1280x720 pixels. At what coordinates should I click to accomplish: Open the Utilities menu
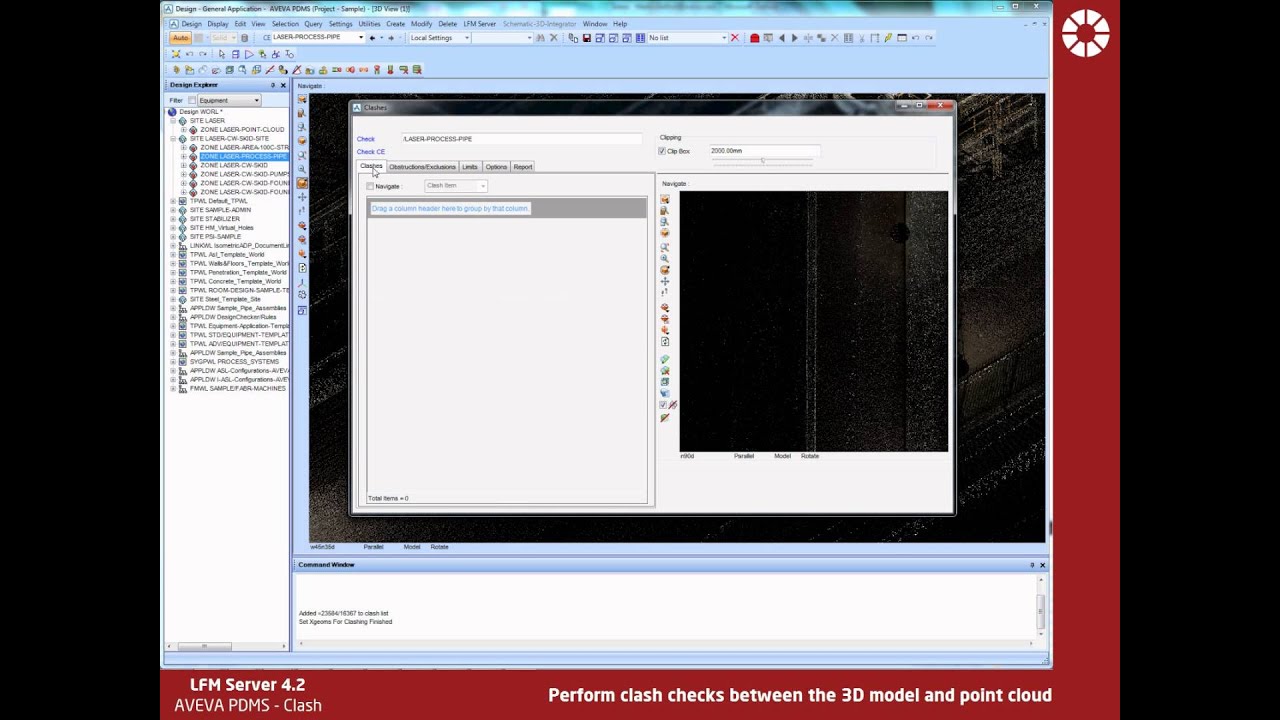(x=369, y=23)
